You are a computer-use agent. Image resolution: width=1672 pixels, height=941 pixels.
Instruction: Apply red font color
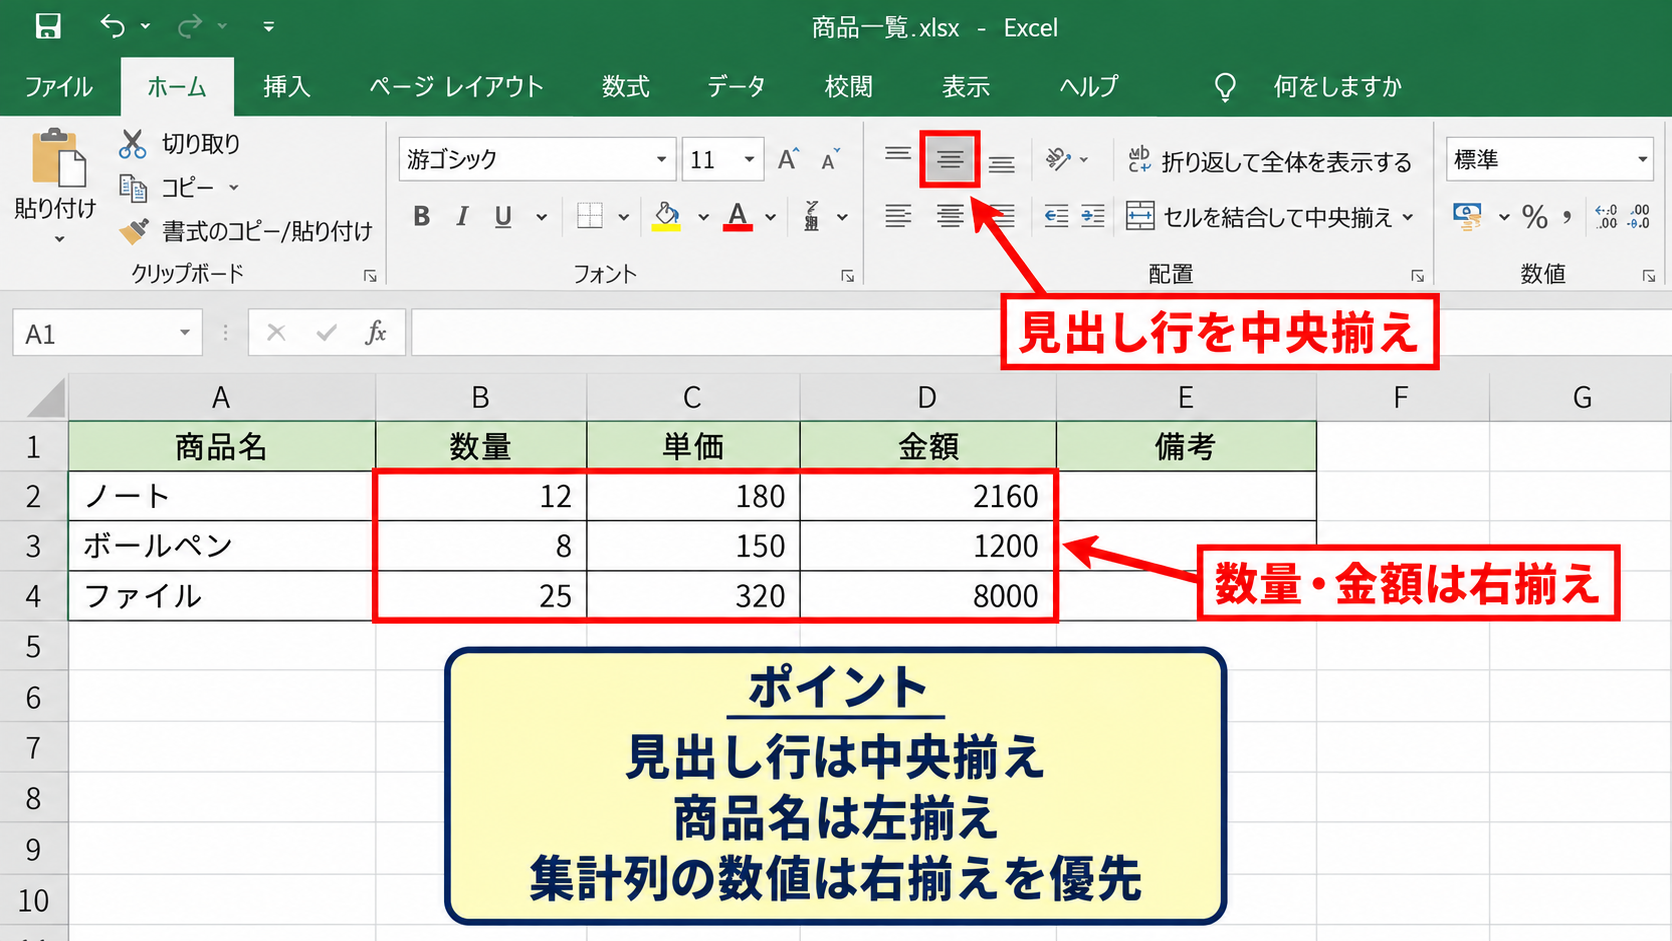738,216
